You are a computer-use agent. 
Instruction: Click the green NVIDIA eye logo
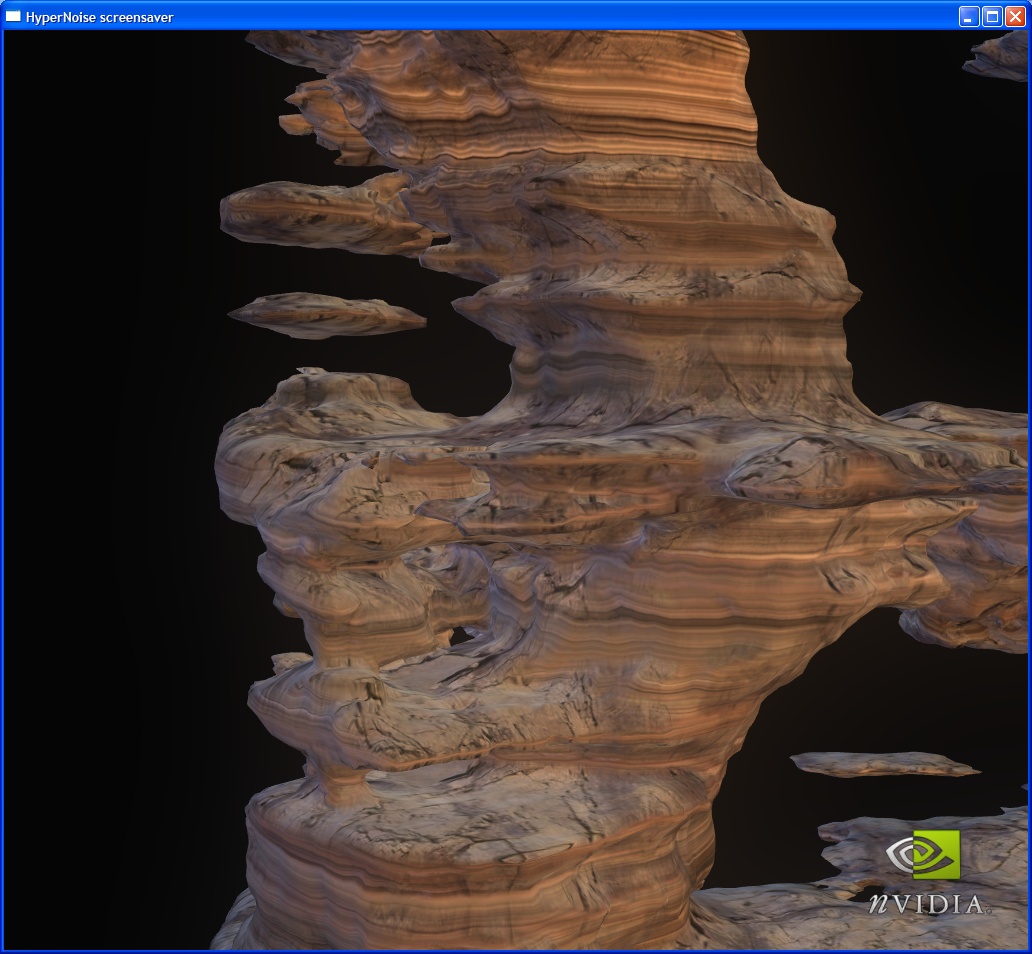click(923, 855)
